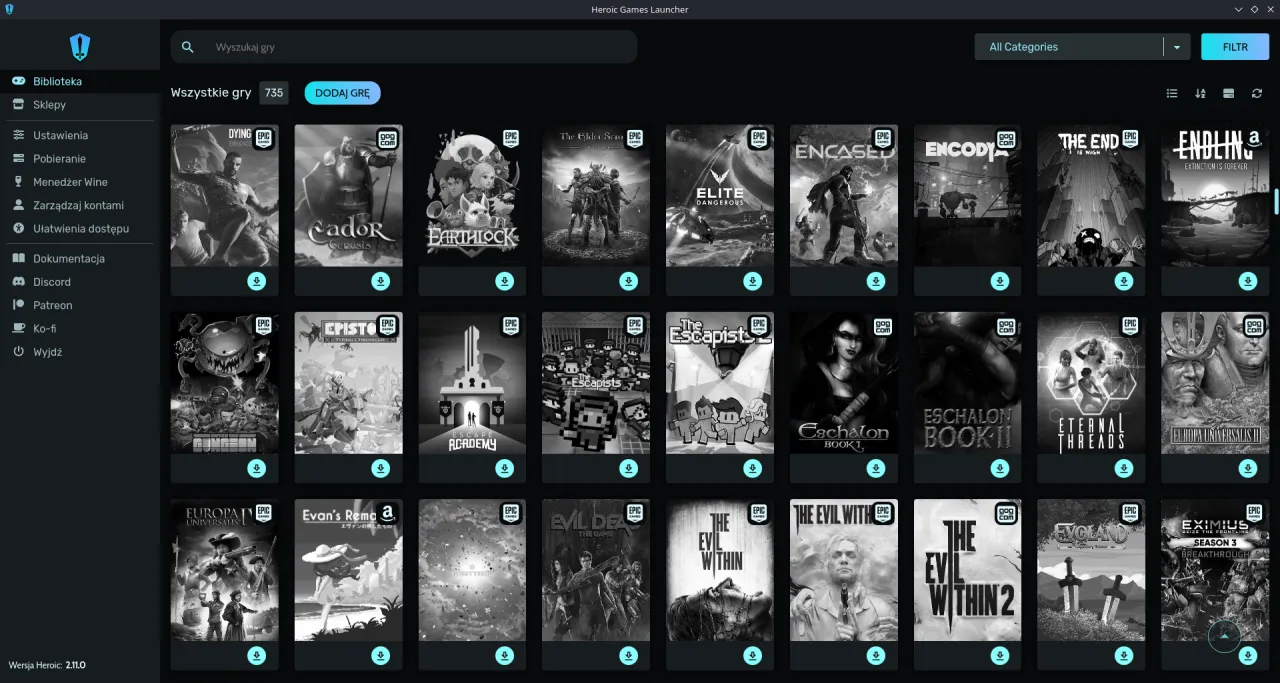
Task: Click the search magnifier icon
Action: [x=188, y=47]
